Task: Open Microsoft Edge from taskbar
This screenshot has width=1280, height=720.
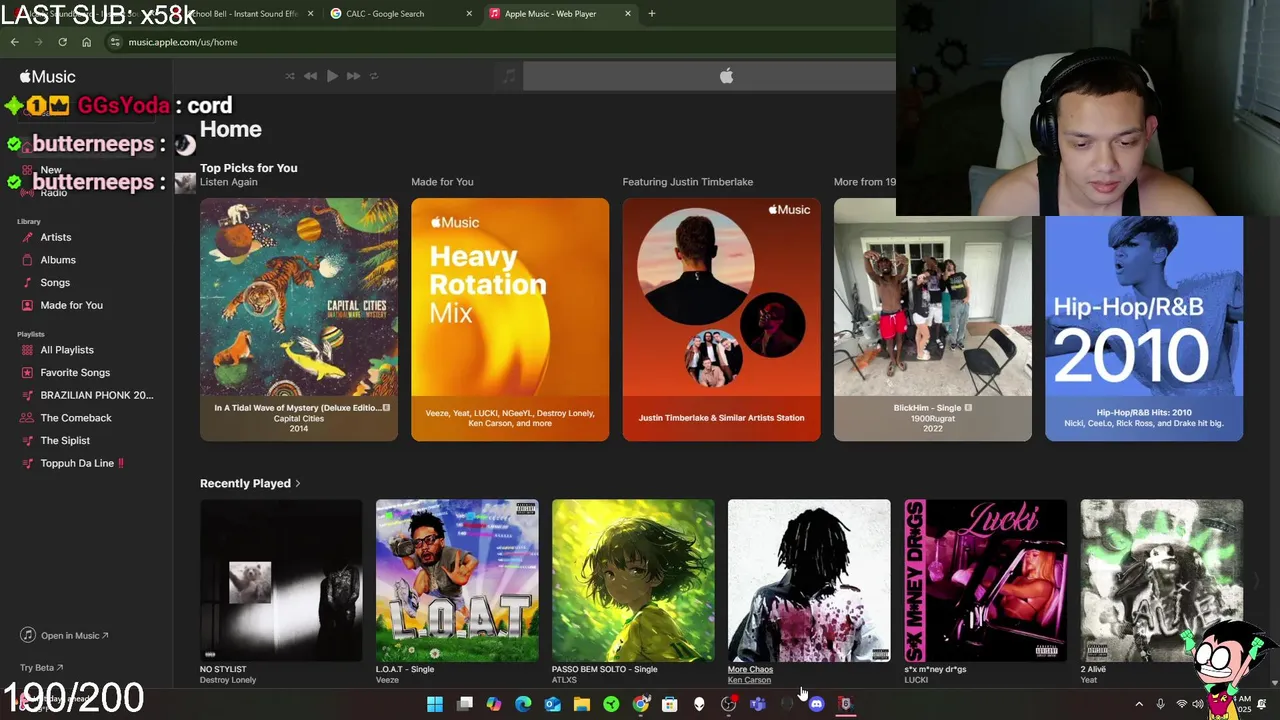Action: click(x=523, y=704)
